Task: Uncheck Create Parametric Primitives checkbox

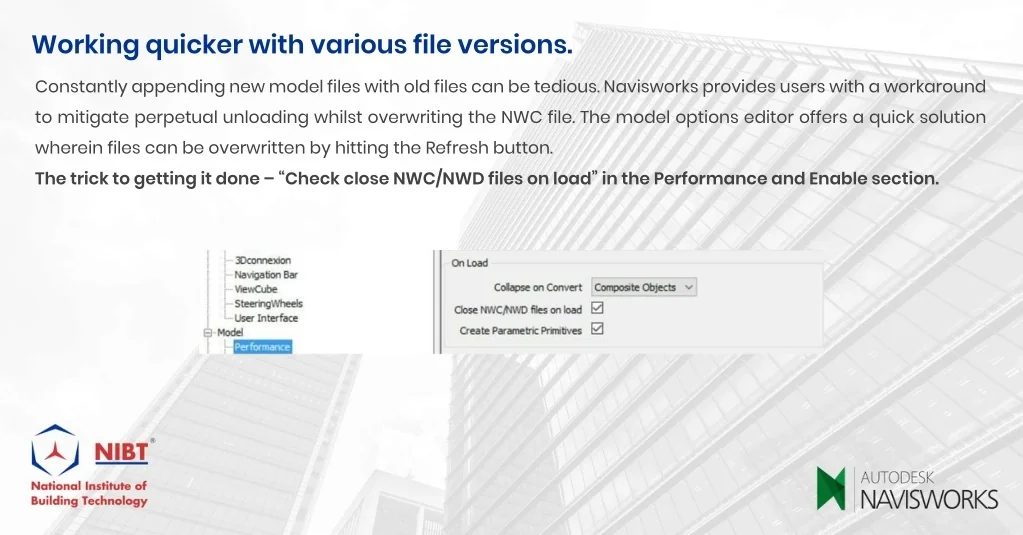Action: pos(598,329)
